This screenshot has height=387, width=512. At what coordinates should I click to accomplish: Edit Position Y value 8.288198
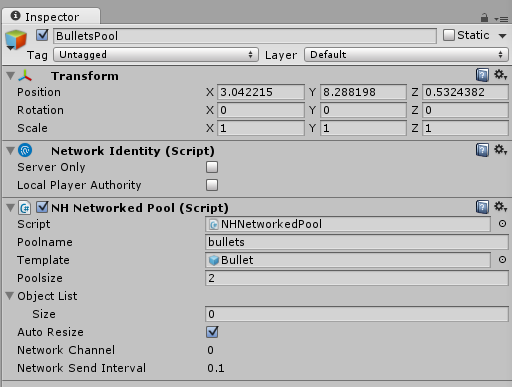[363, 92]
